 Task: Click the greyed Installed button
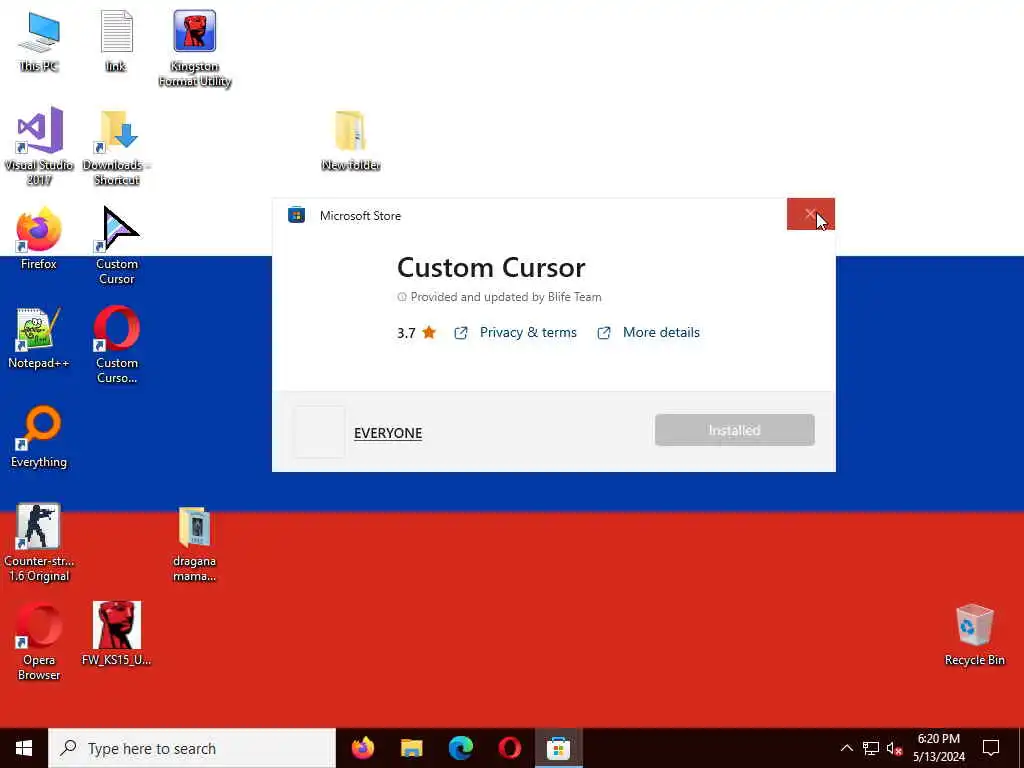click(735, 430)
